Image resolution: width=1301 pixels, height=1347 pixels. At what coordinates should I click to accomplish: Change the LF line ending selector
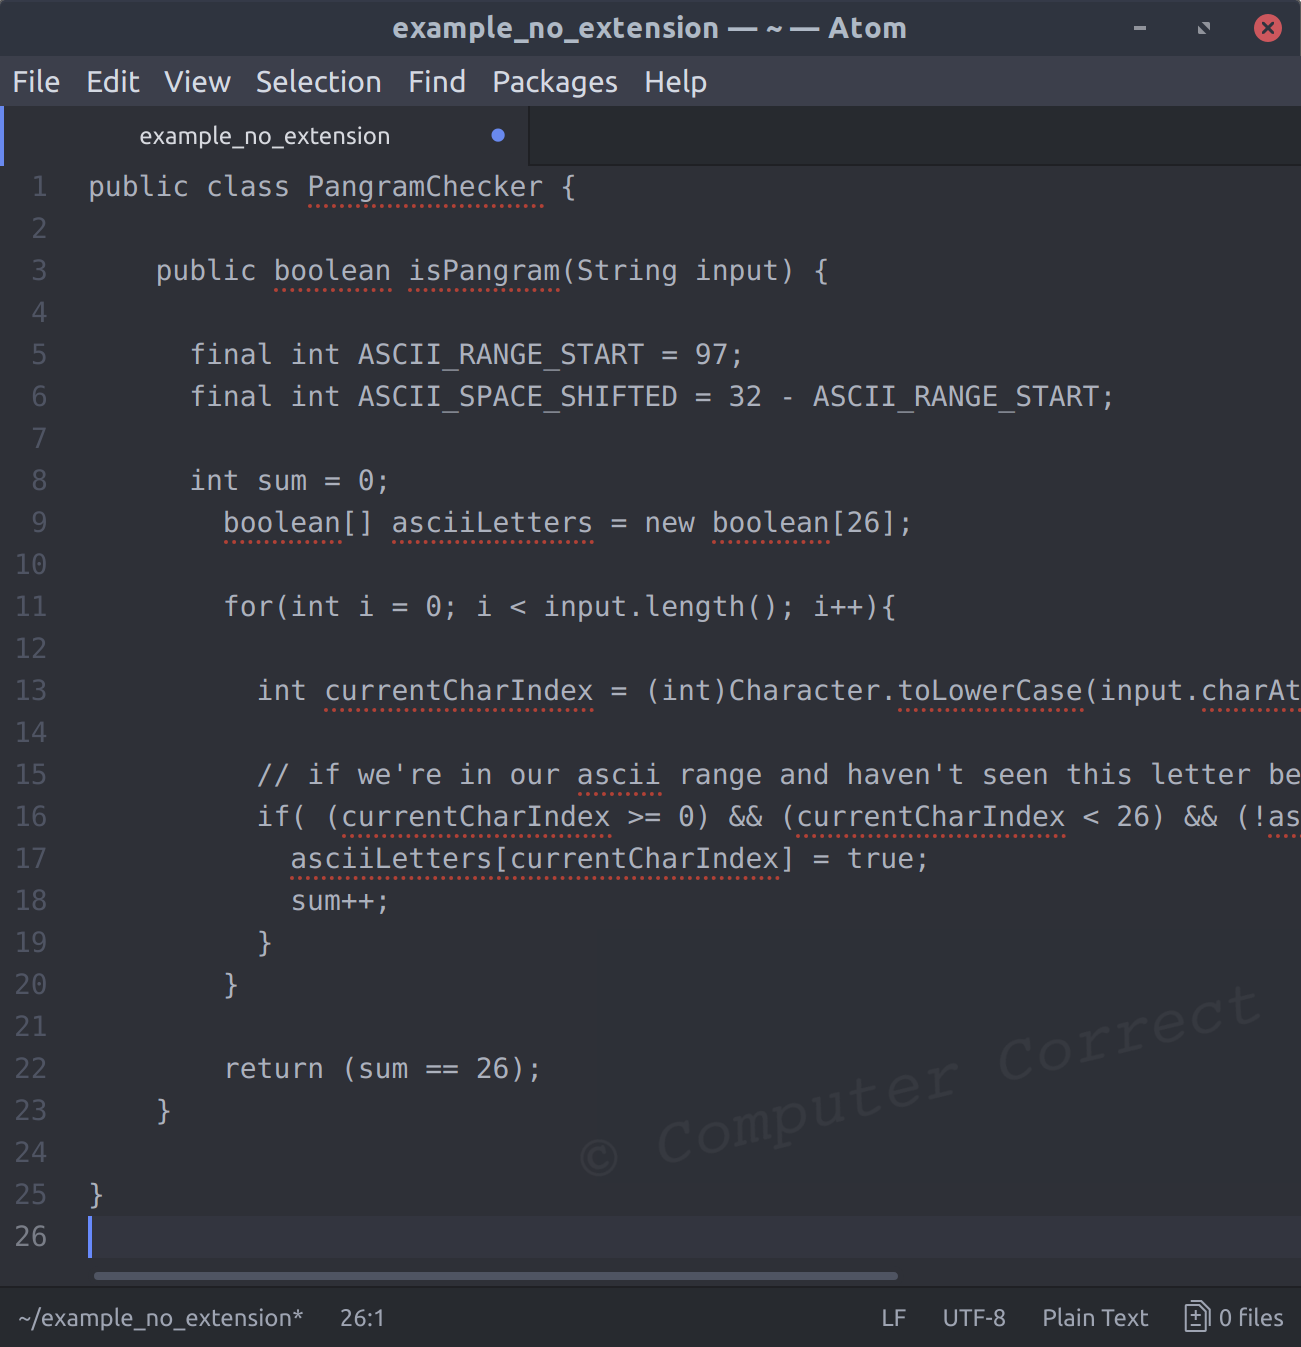(893, 1318)
